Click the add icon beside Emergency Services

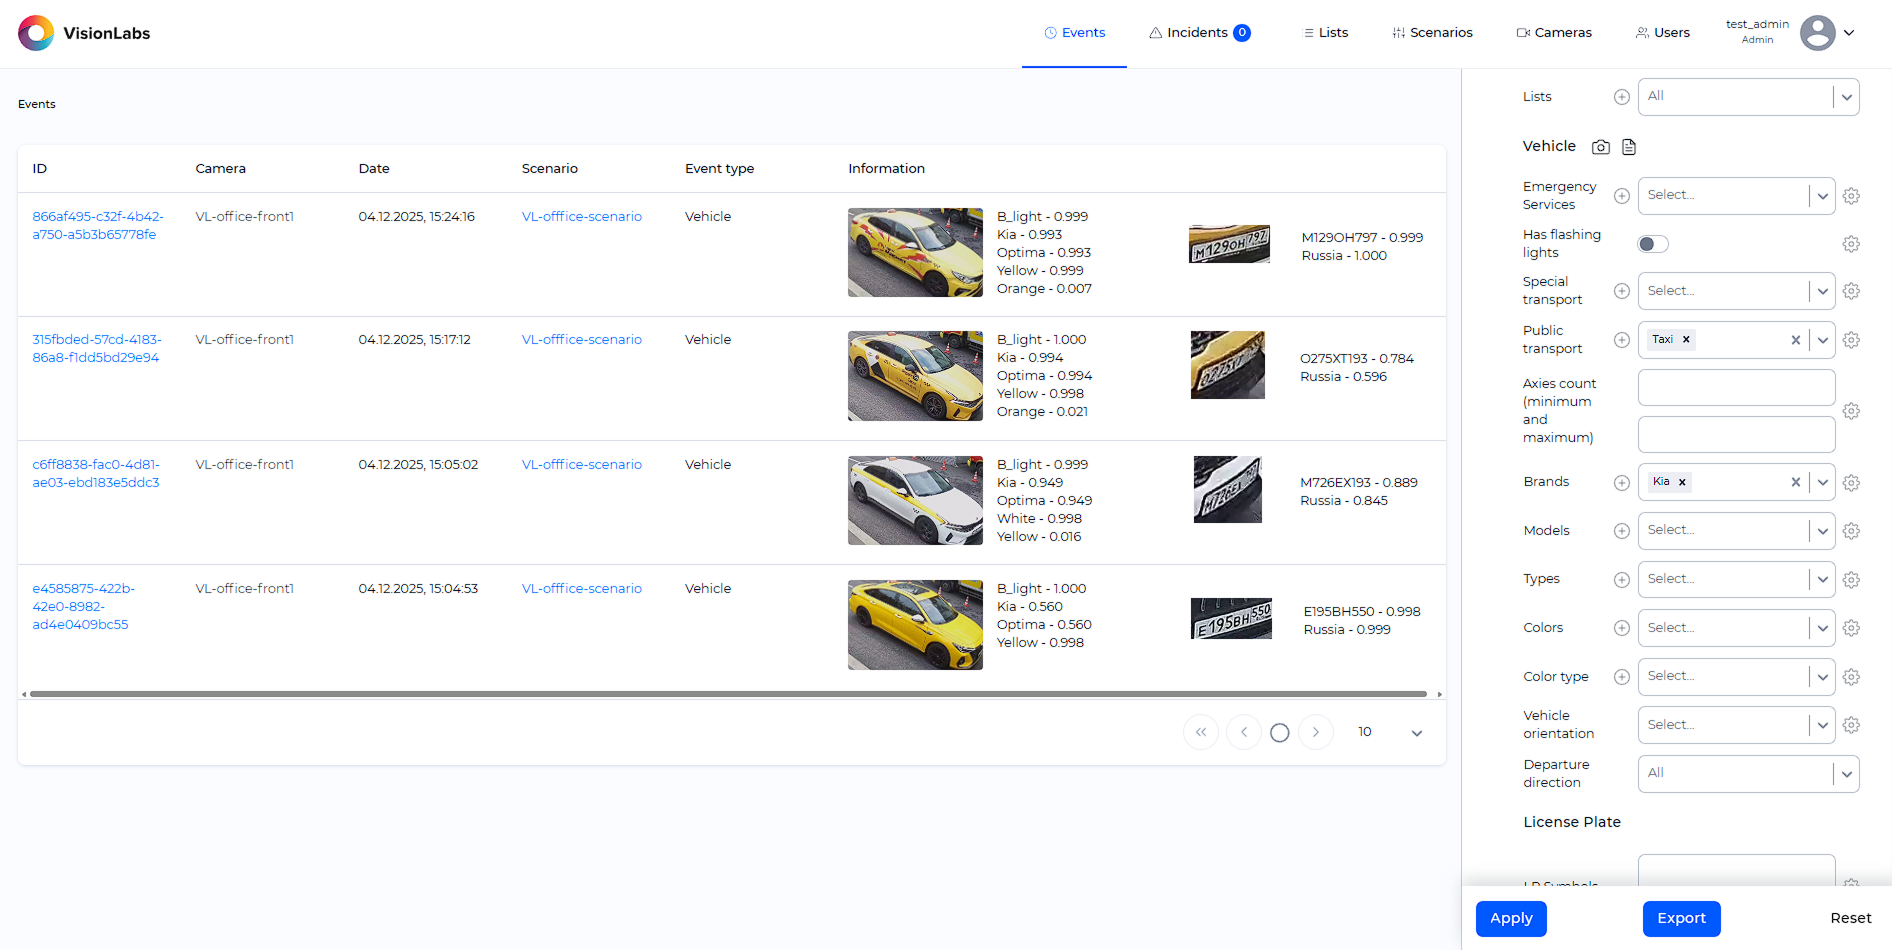tap(1621, 196)
